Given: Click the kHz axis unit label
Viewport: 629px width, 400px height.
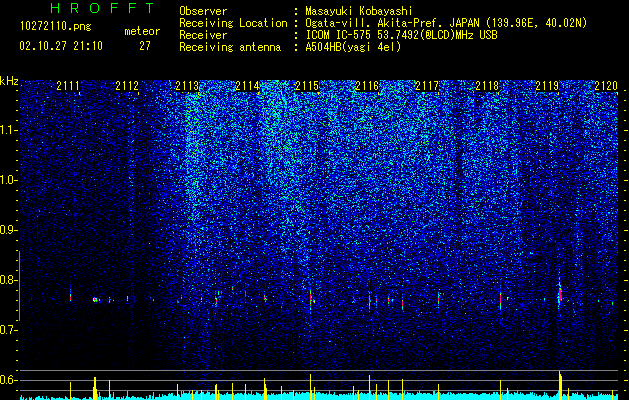Looking at the screenshot, I should pos(9,81).
